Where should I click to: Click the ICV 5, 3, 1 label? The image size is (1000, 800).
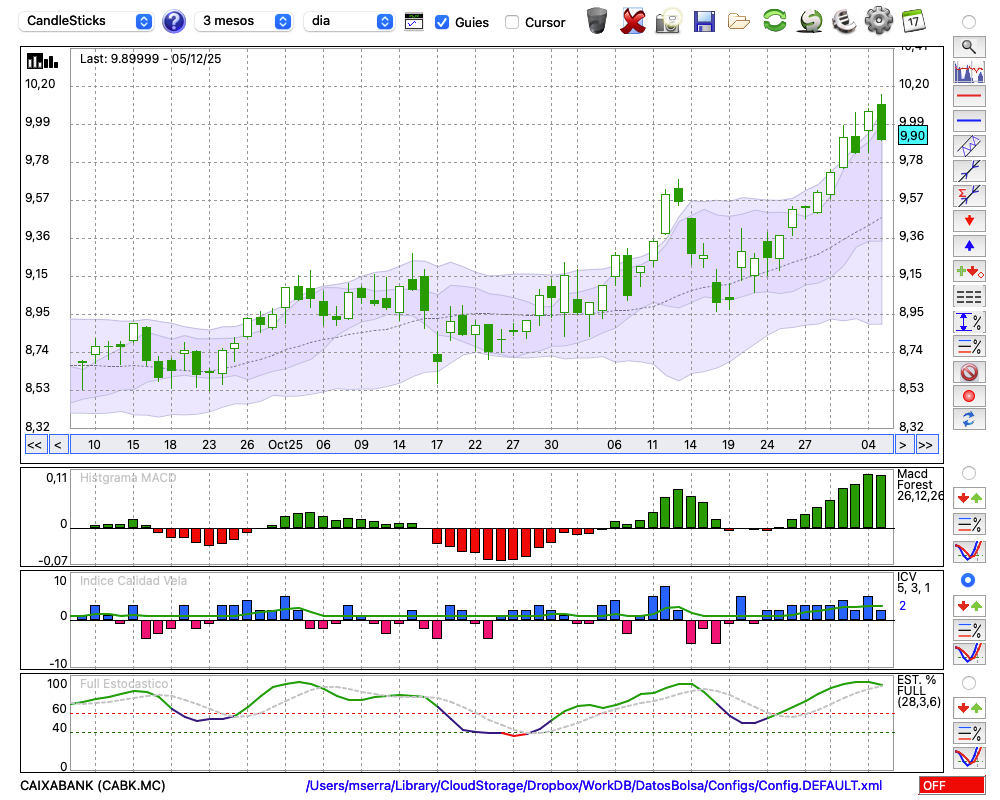pyautogui.click(x=913, y=582)
